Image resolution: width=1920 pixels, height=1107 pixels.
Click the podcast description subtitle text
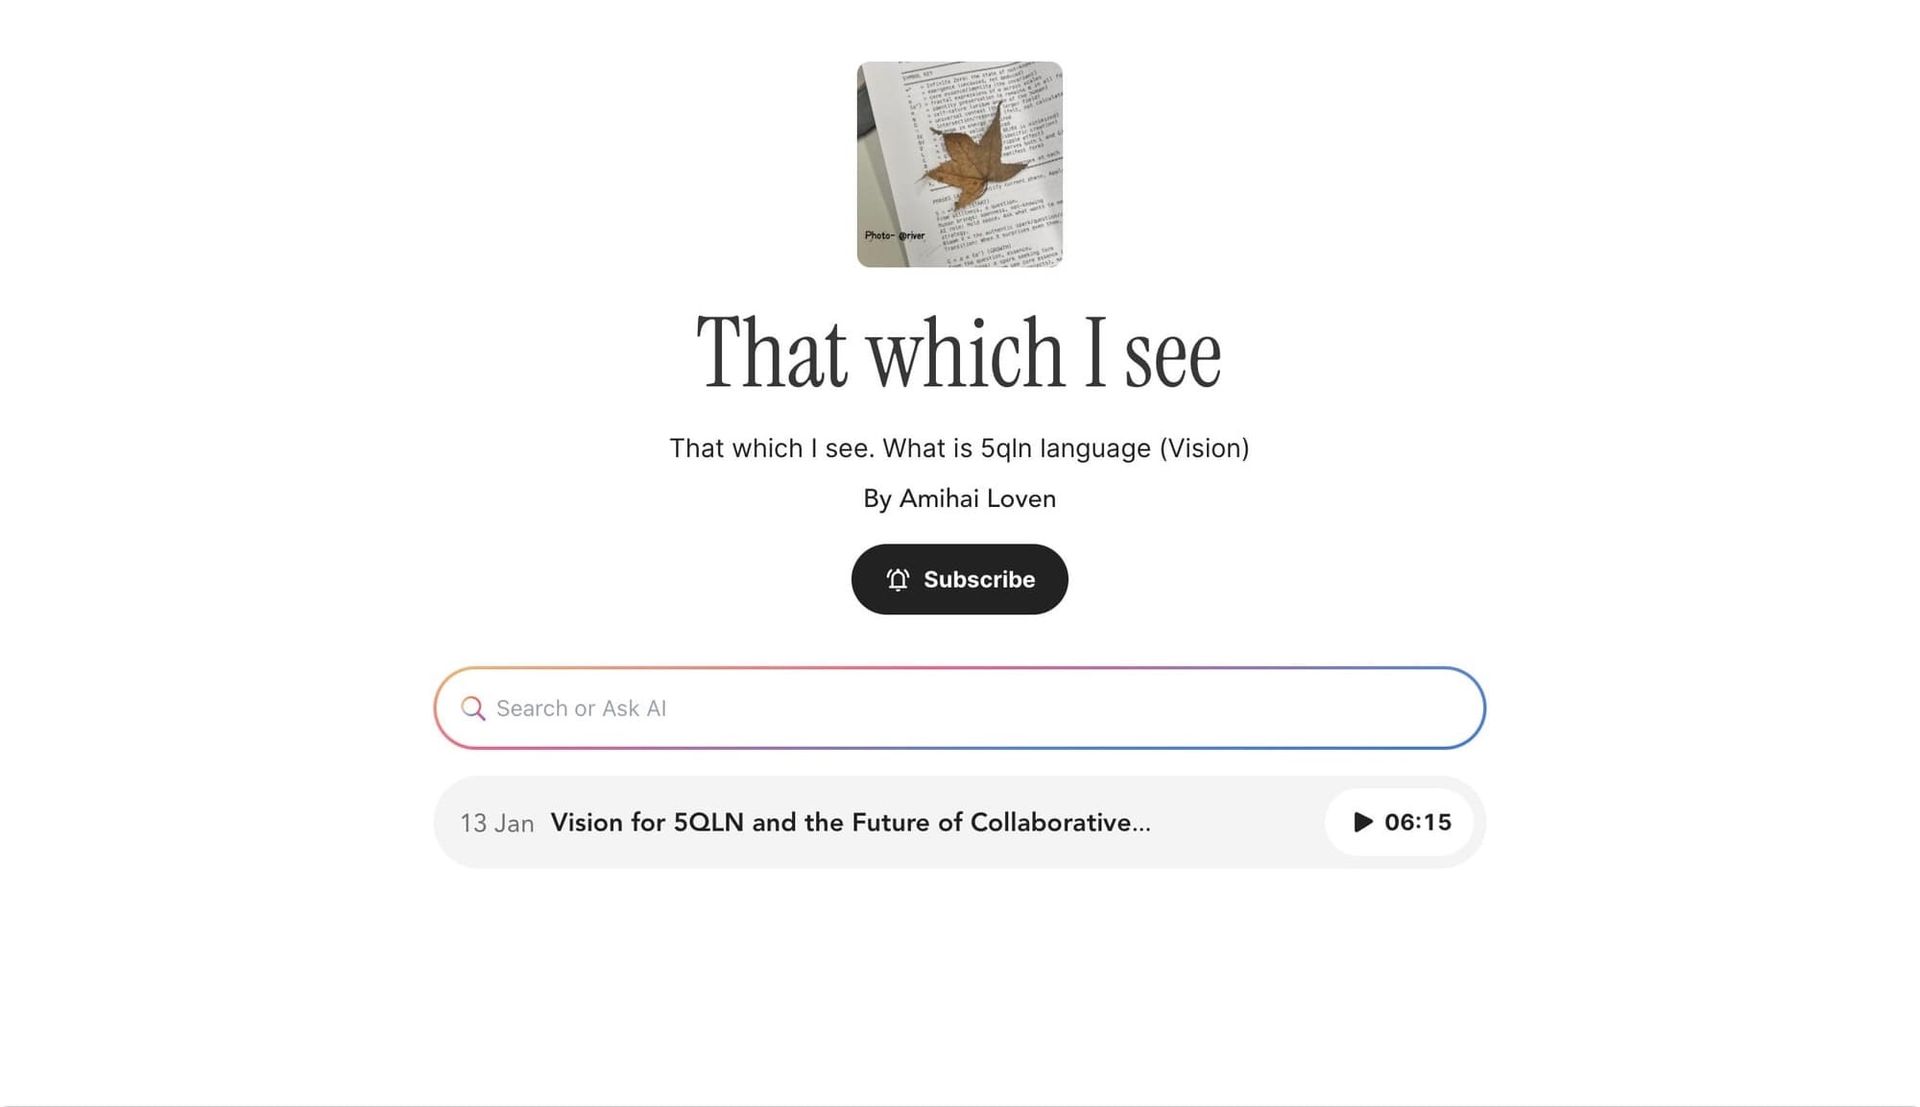pos(959,448)
